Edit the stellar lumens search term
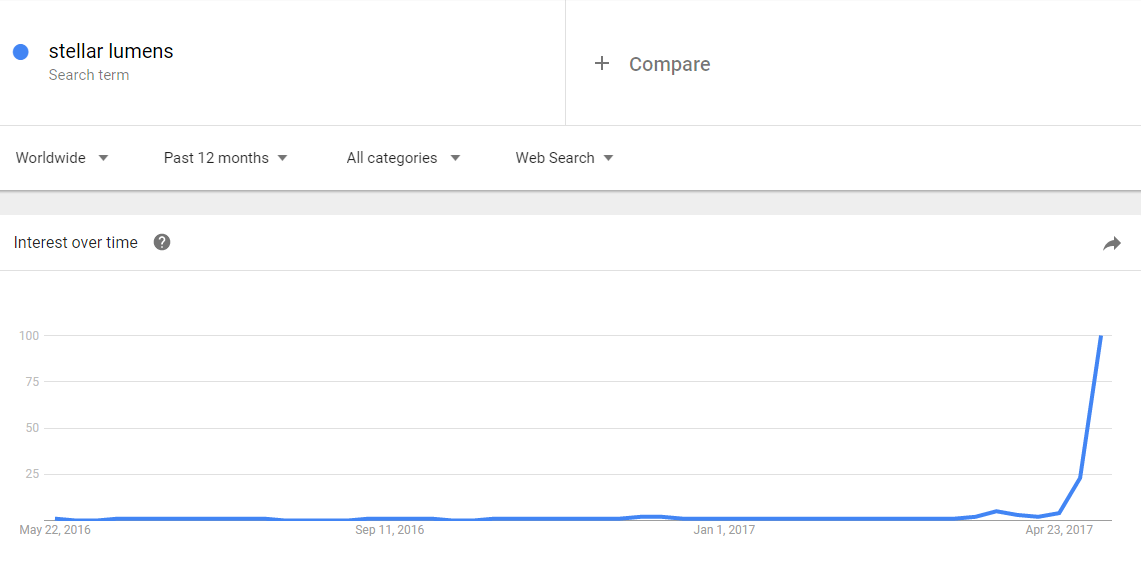 point(111,52)
